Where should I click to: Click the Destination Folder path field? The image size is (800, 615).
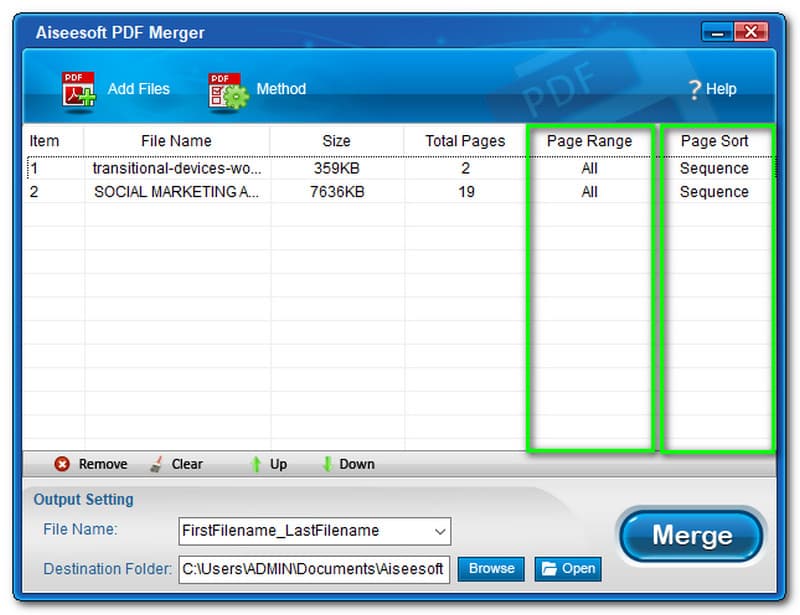pos(314,569)
